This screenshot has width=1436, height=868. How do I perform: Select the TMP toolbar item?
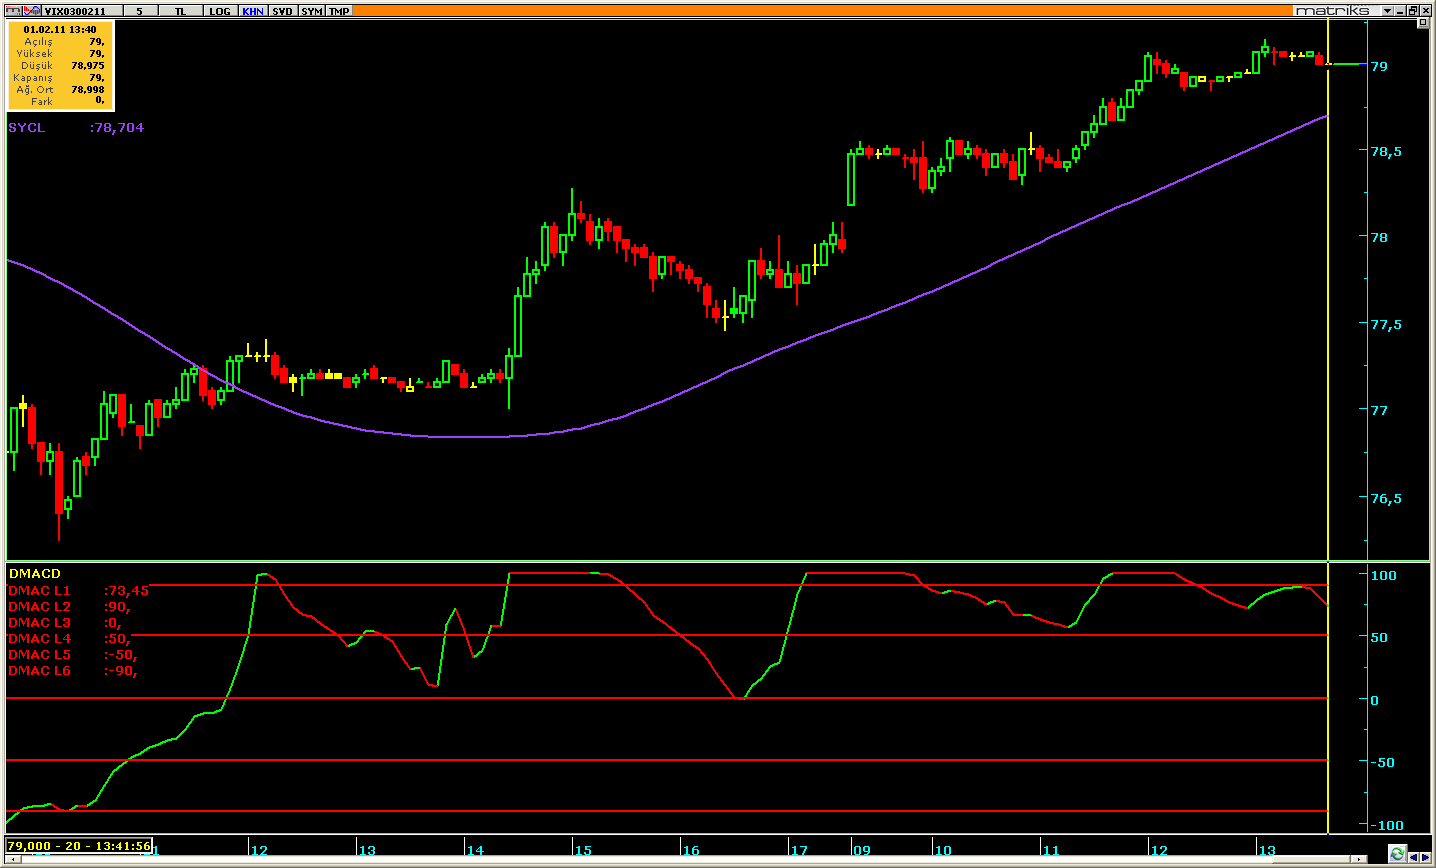[x=339, y=11]
